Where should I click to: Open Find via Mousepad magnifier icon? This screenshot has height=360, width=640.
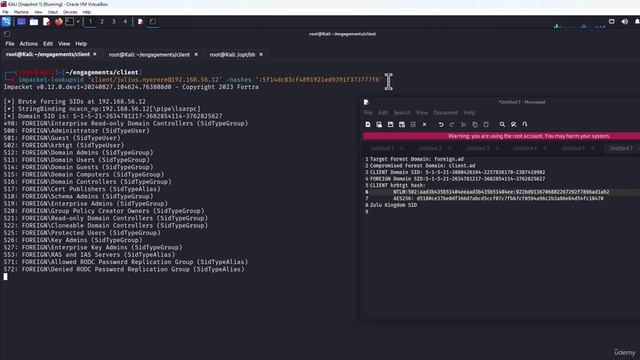(502, 124)
